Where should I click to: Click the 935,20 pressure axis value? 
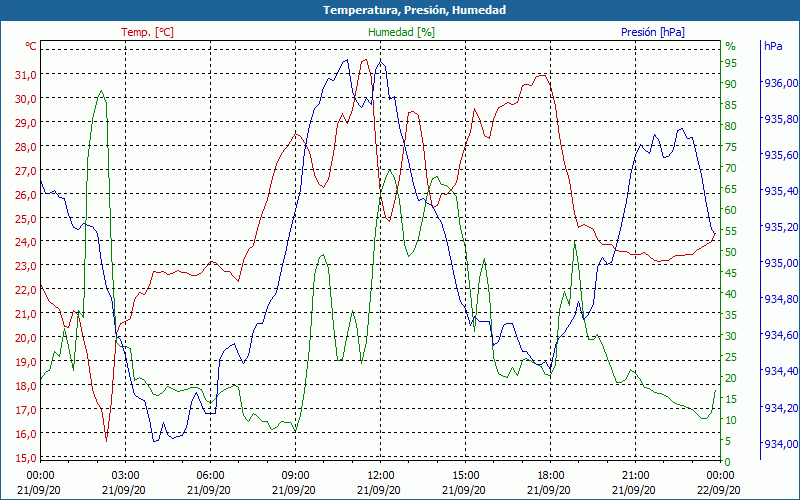coord(780,227)
